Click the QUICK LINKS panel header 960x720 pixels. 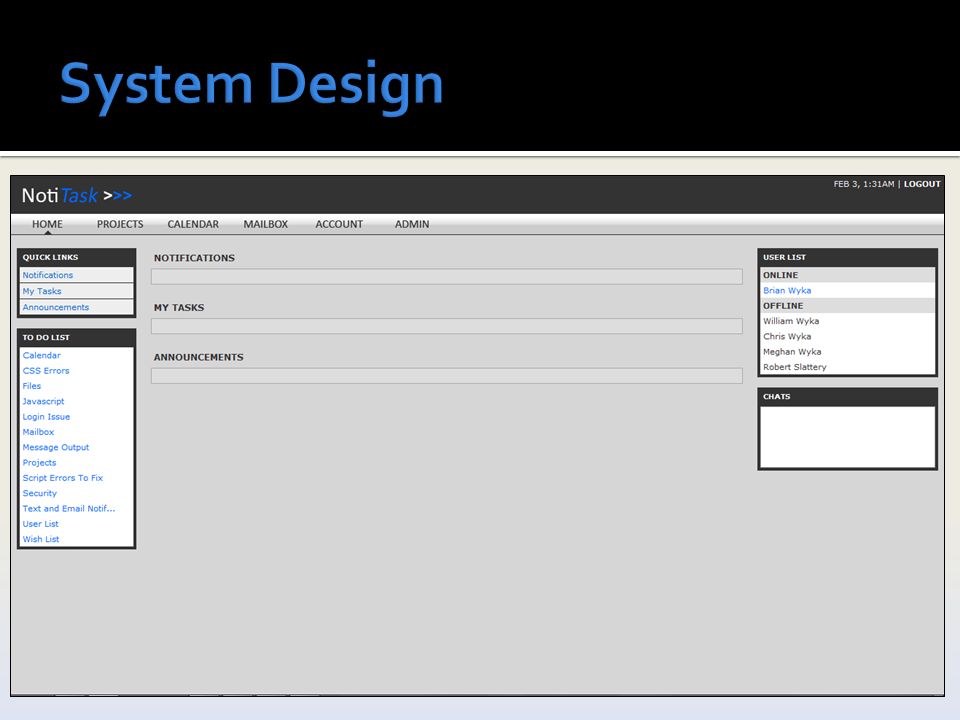(x=77, y=257)
